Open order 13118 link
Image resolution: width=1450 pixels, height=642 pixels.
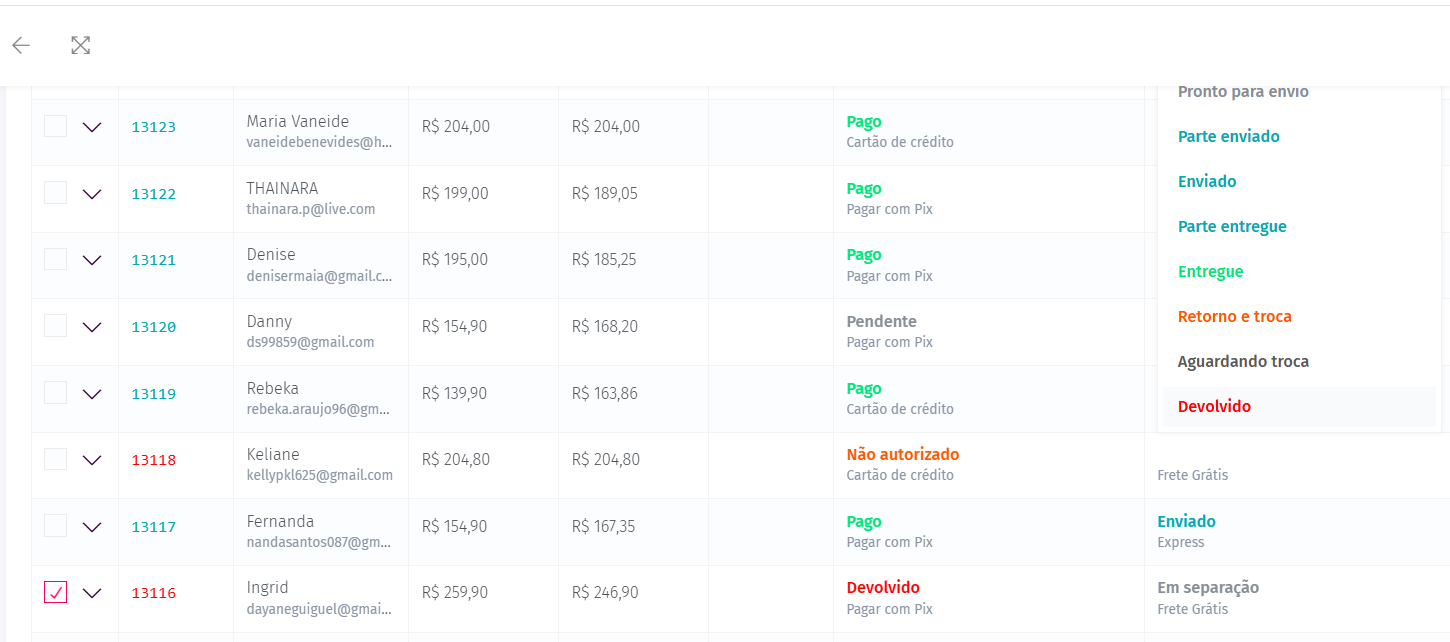point(154,460)
